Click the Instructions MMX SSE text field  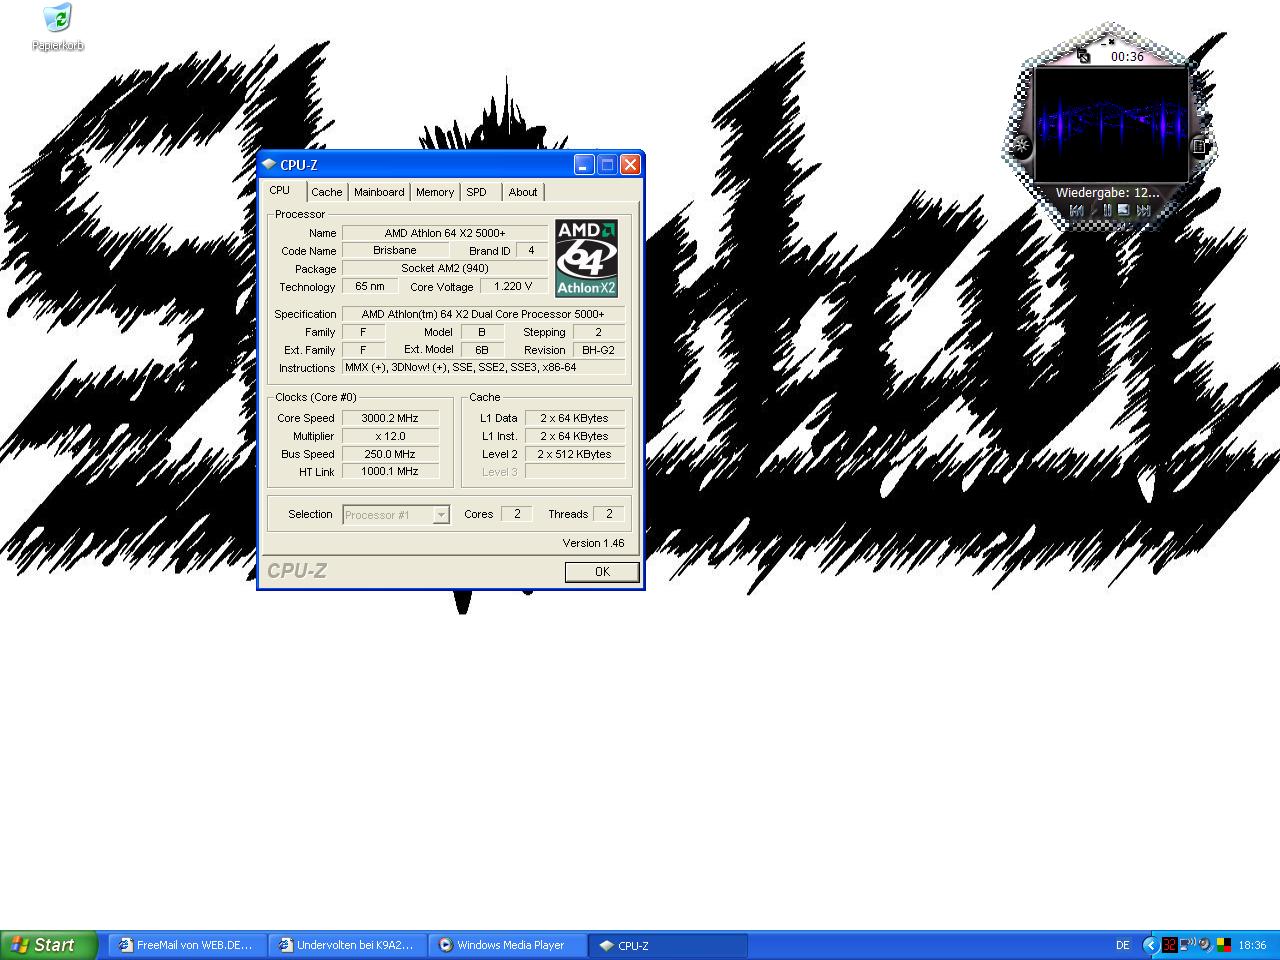[x=483, y=367]
